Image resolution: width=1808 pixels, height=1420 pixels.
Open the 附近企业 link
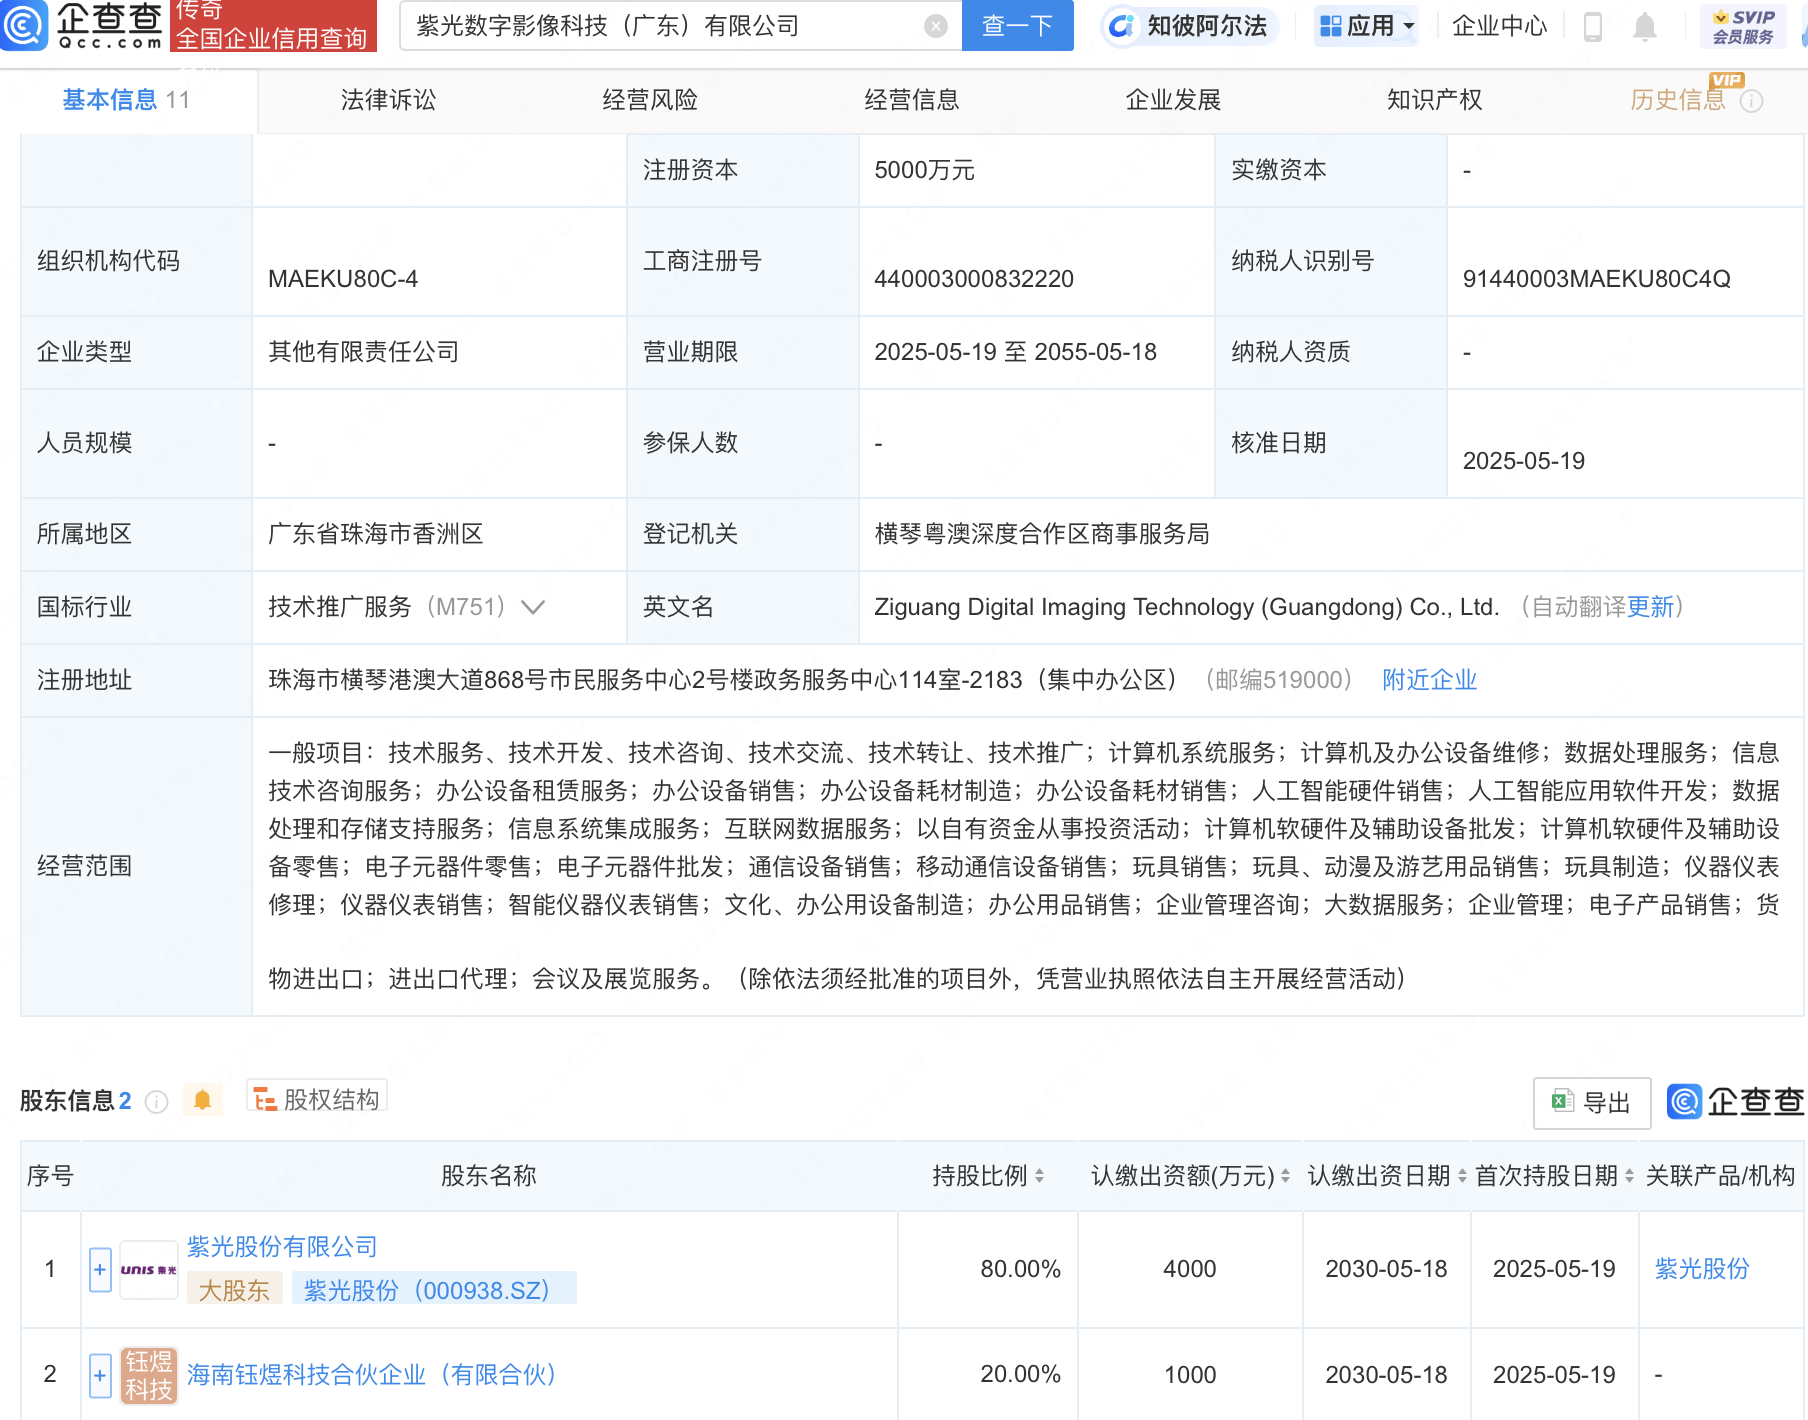pos(1429,680)
